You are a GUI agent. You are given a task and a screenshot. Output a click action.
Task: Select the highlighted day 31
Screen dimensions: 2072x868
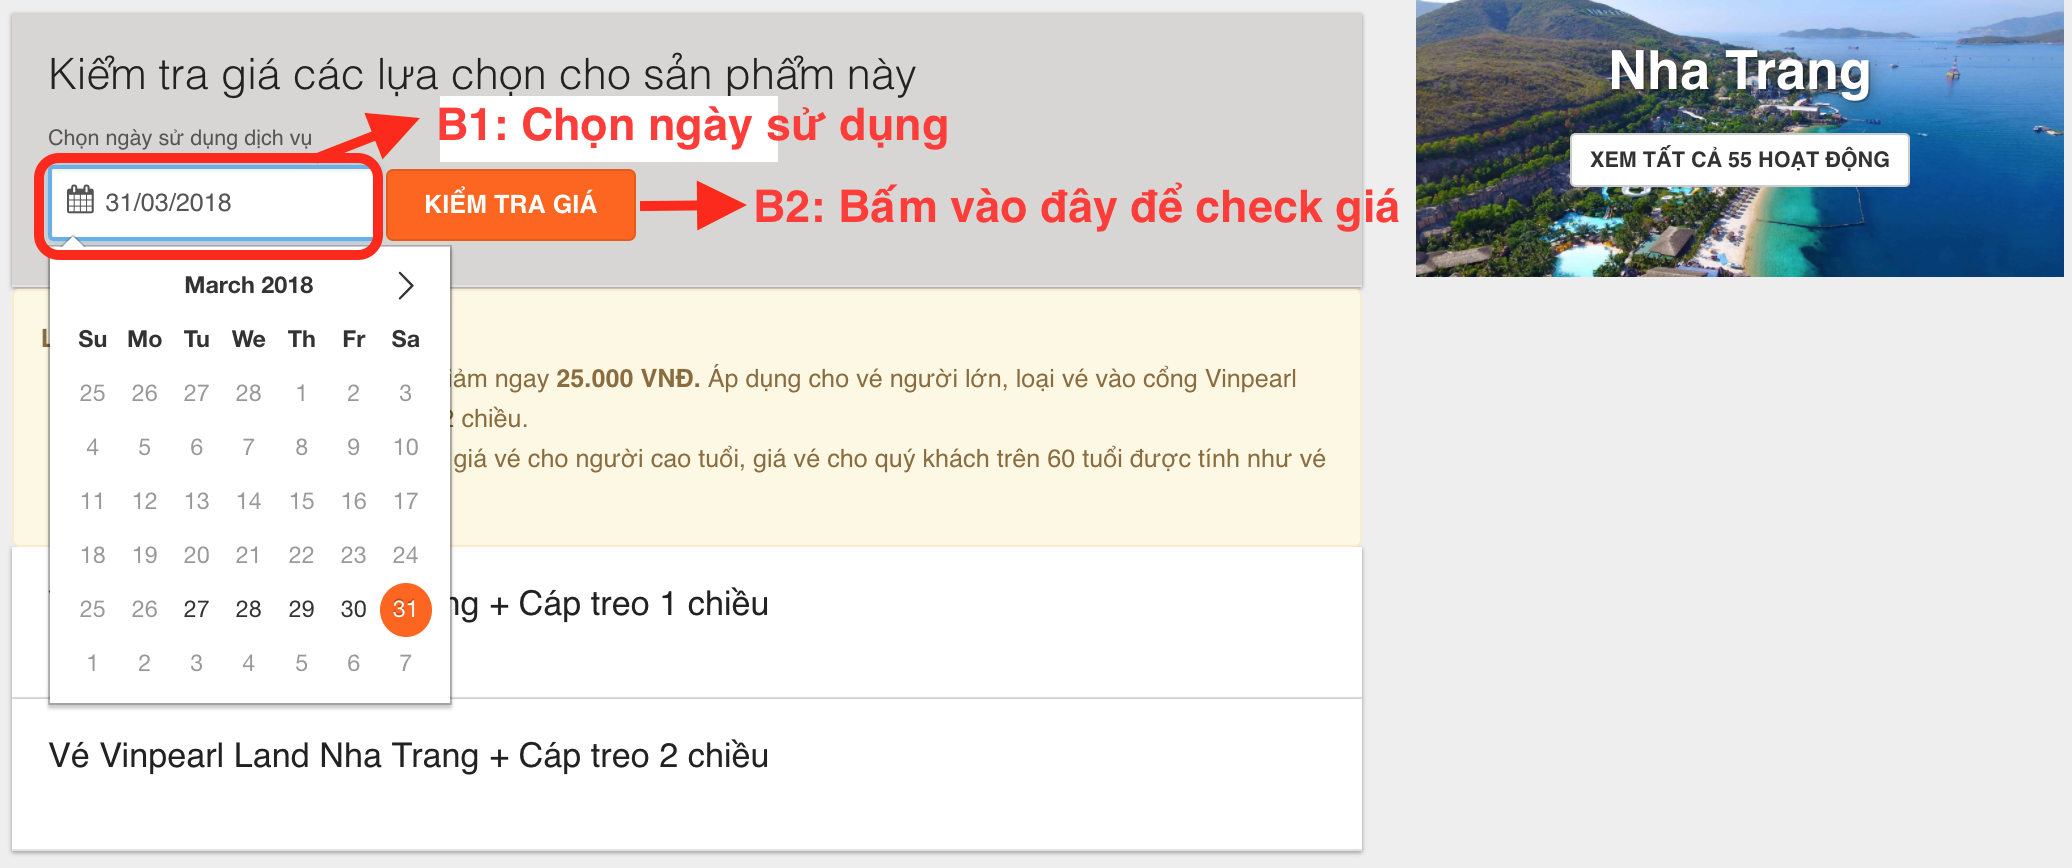pos(405,609)
